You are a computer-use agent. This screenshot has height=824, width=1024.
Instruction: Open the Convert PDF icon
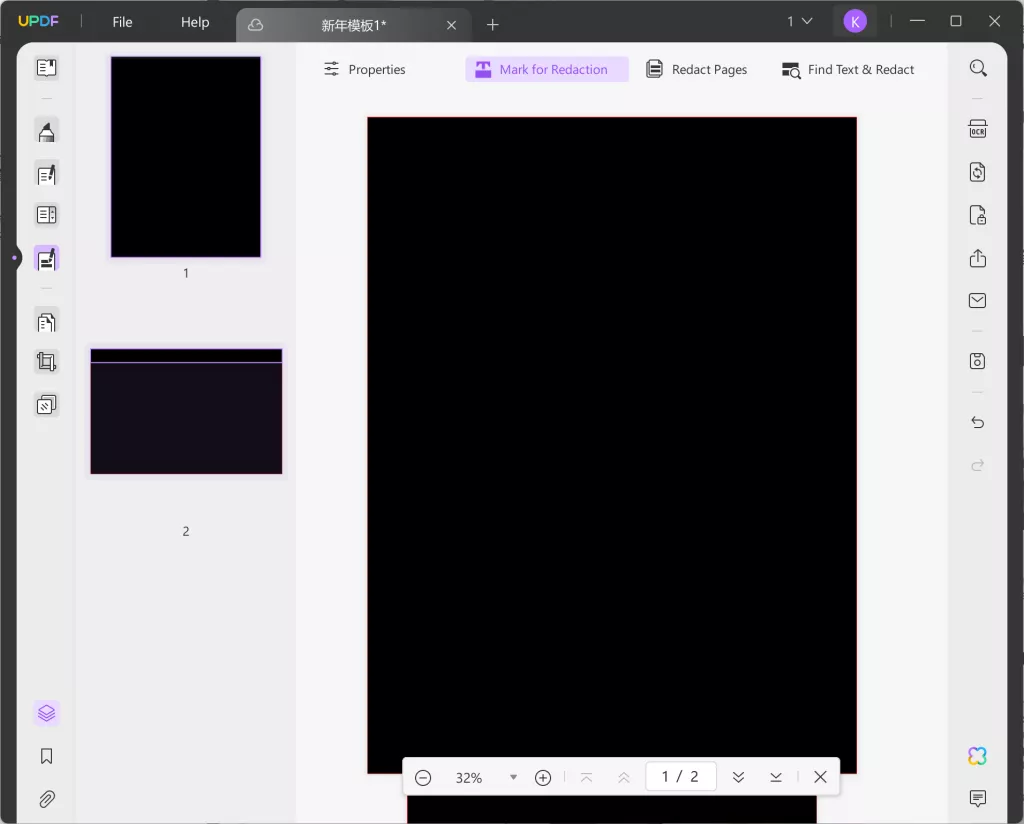[x=978, y=172]
